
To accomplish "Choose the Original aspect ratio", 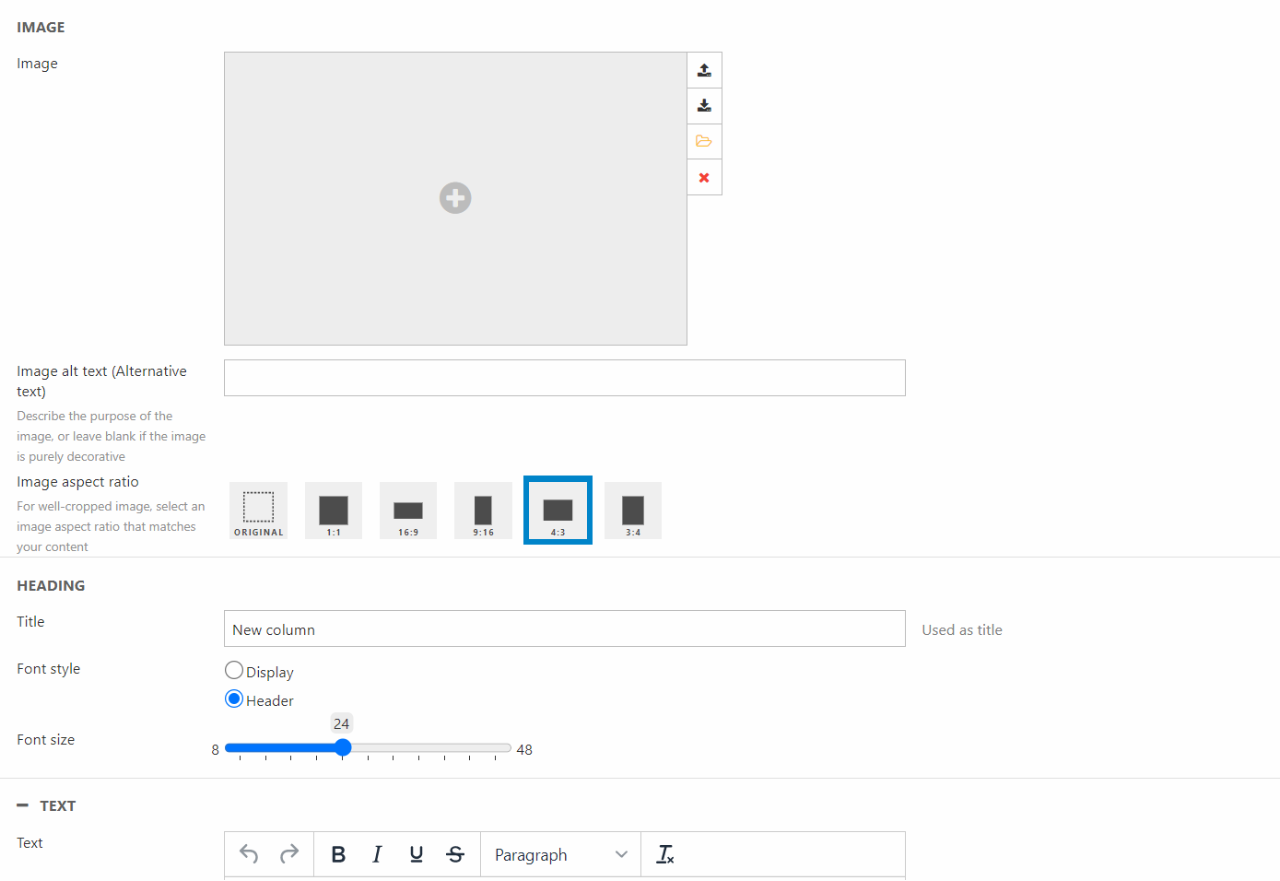I will [x=258, y=510].
